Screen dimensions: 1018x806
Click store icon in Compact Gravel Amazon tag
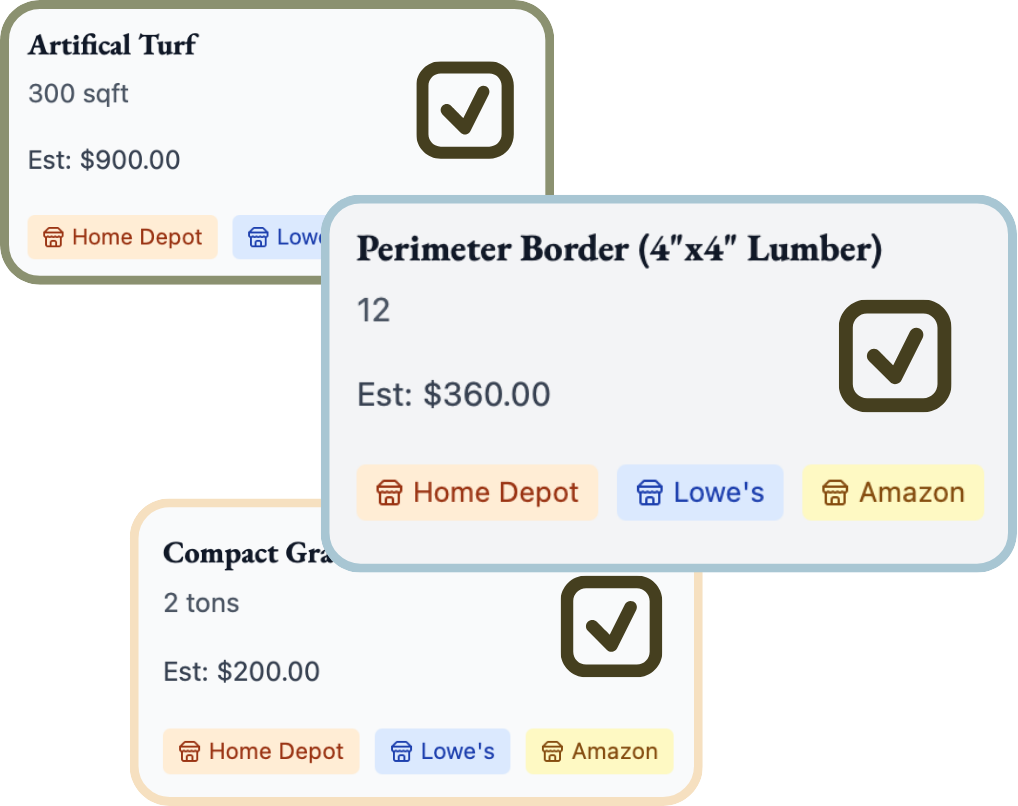pos(553,752)
